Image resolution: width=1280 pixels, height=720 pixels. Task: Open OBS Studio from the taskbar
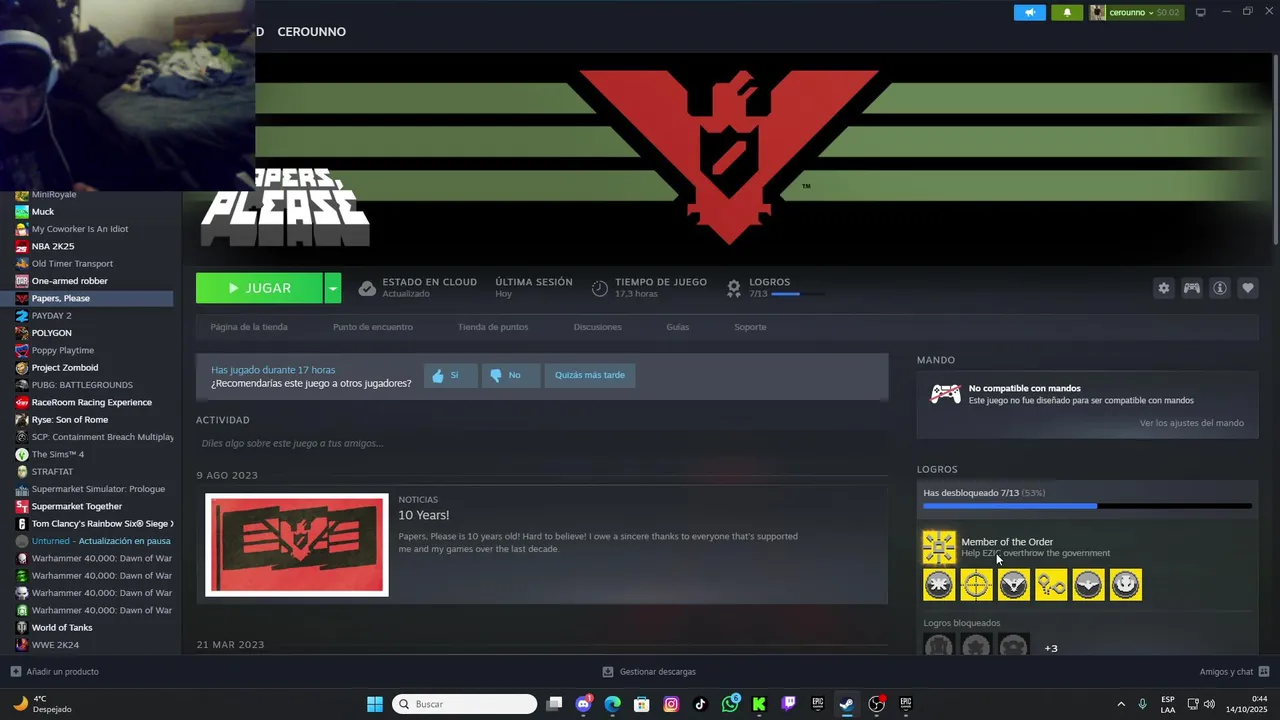[x=876, y=704]
